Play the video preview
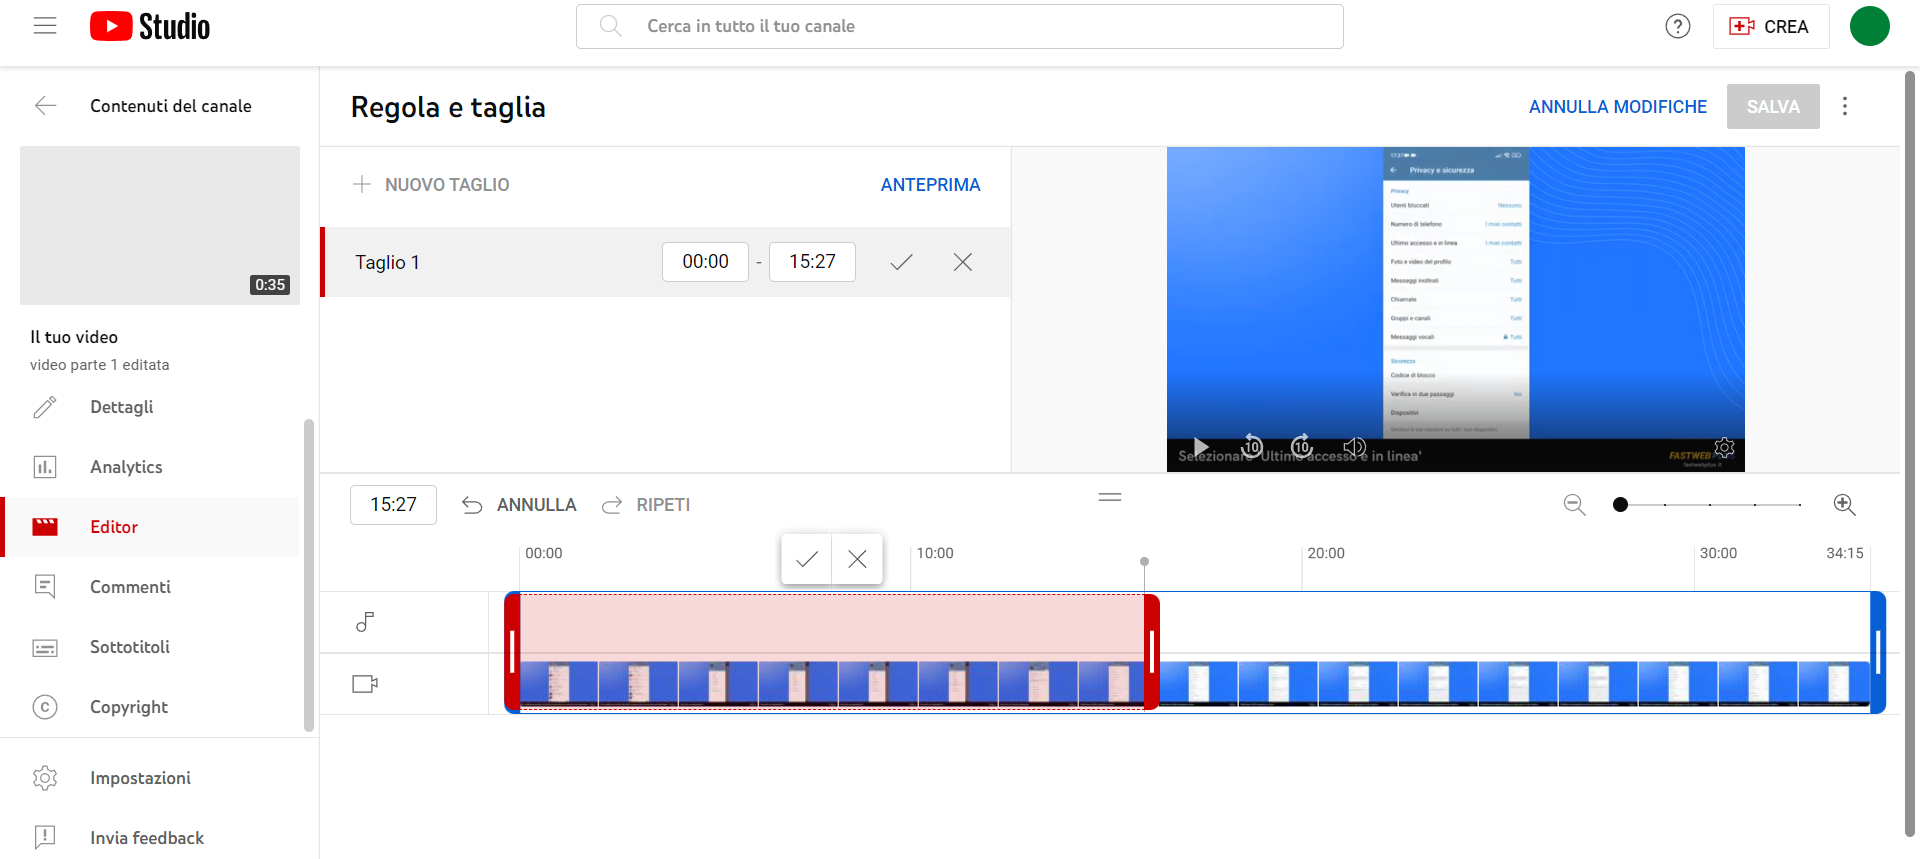This screenshot has width=1920, height=859. click(1201, 447)
